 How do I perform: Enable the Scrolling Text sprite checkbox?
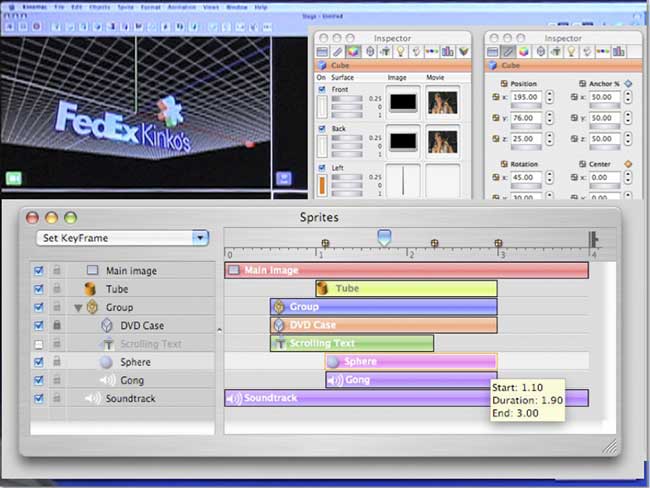[x=39, y=344]
